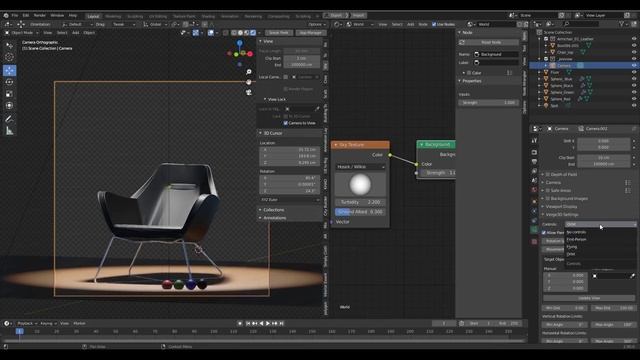Enable the Safe Areas checkbox

coord(548,191)
